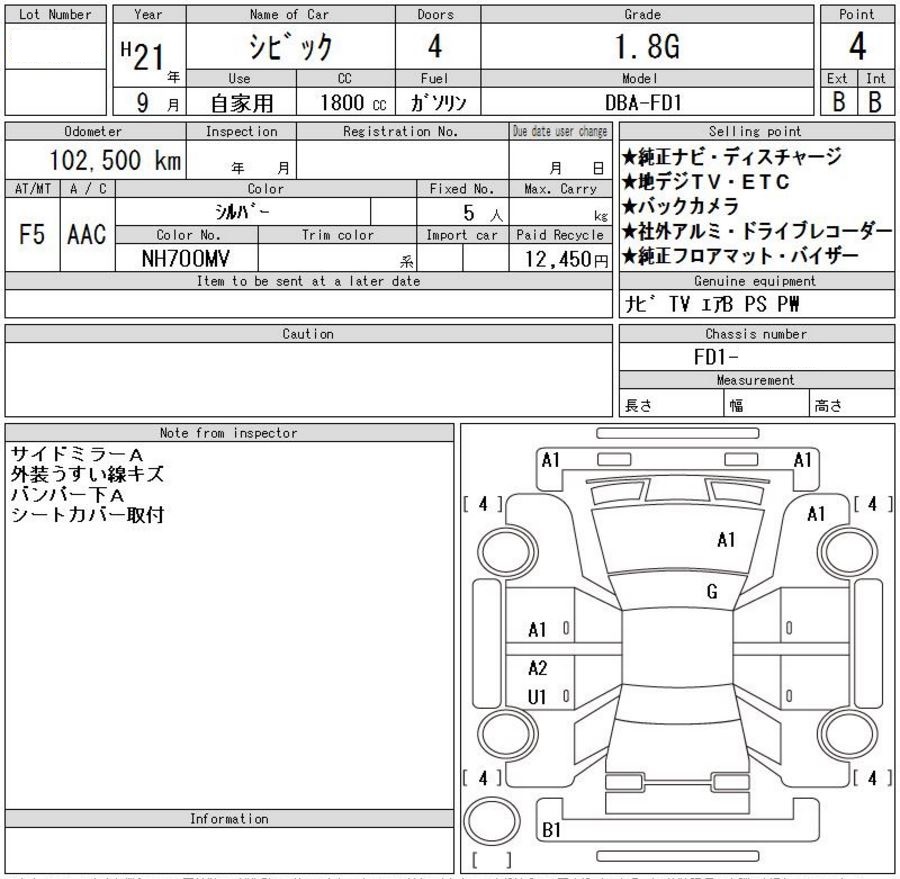Select selling point 純正フロアマット・バイザー

point(740,255)
